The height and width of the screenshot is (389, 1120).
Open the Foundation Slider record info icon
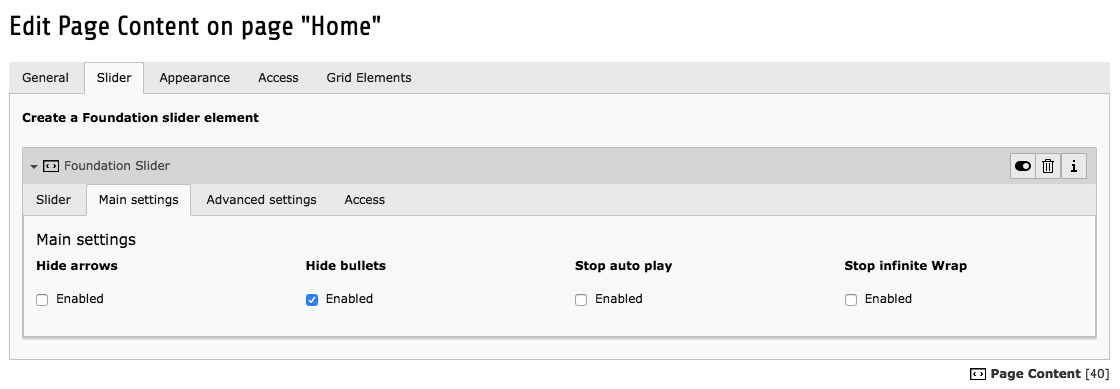[1074, 166]
